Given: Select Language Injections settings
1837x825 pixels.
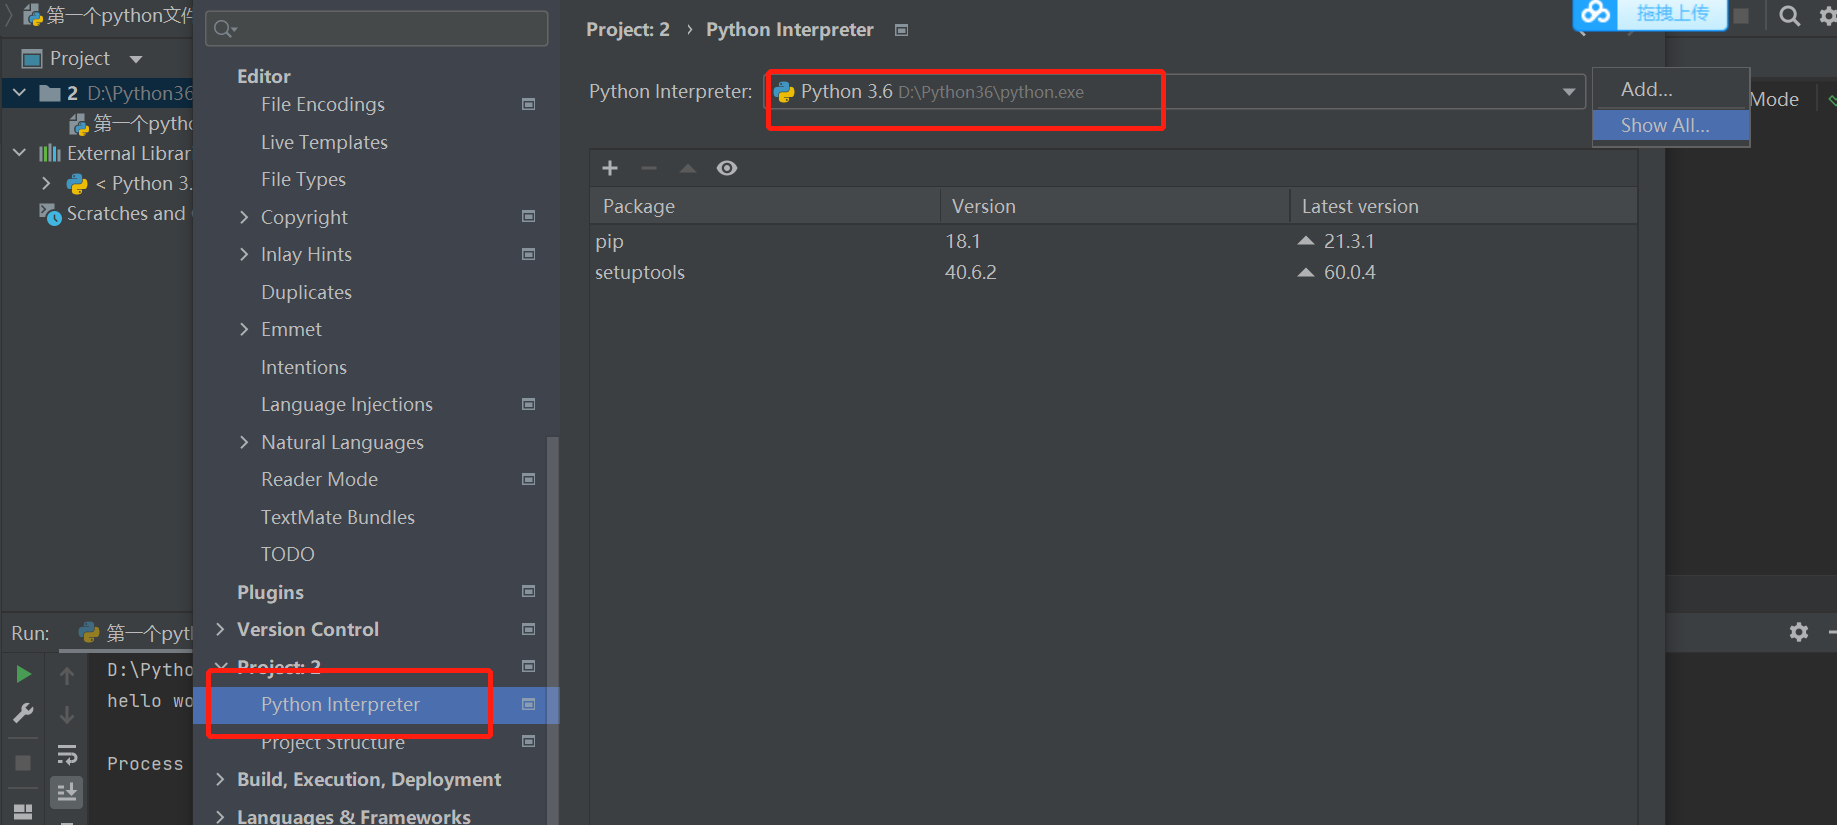Looking at the screenshot, I should (x=347, y=404).
